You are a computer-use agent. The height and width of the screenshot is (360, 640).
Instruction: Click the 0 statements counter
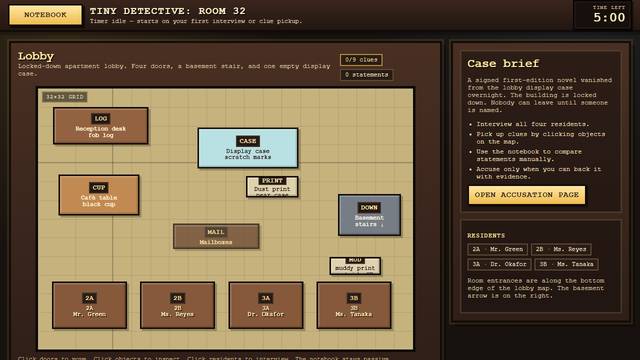pos(367,75)
